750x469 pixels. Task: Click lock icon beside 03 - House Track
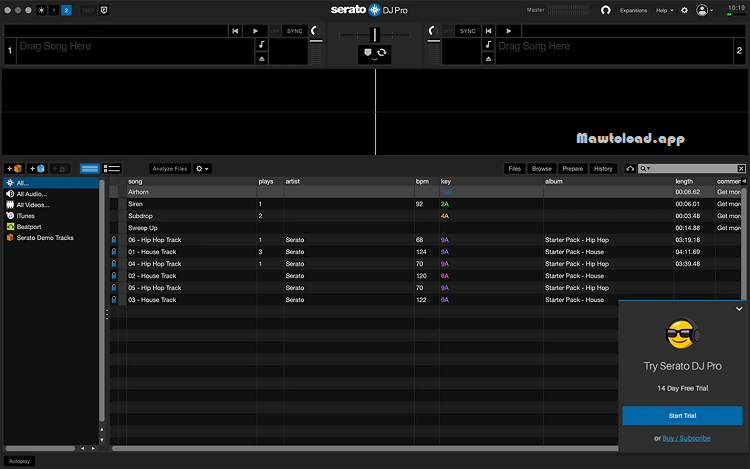click(x=114, y=299)
